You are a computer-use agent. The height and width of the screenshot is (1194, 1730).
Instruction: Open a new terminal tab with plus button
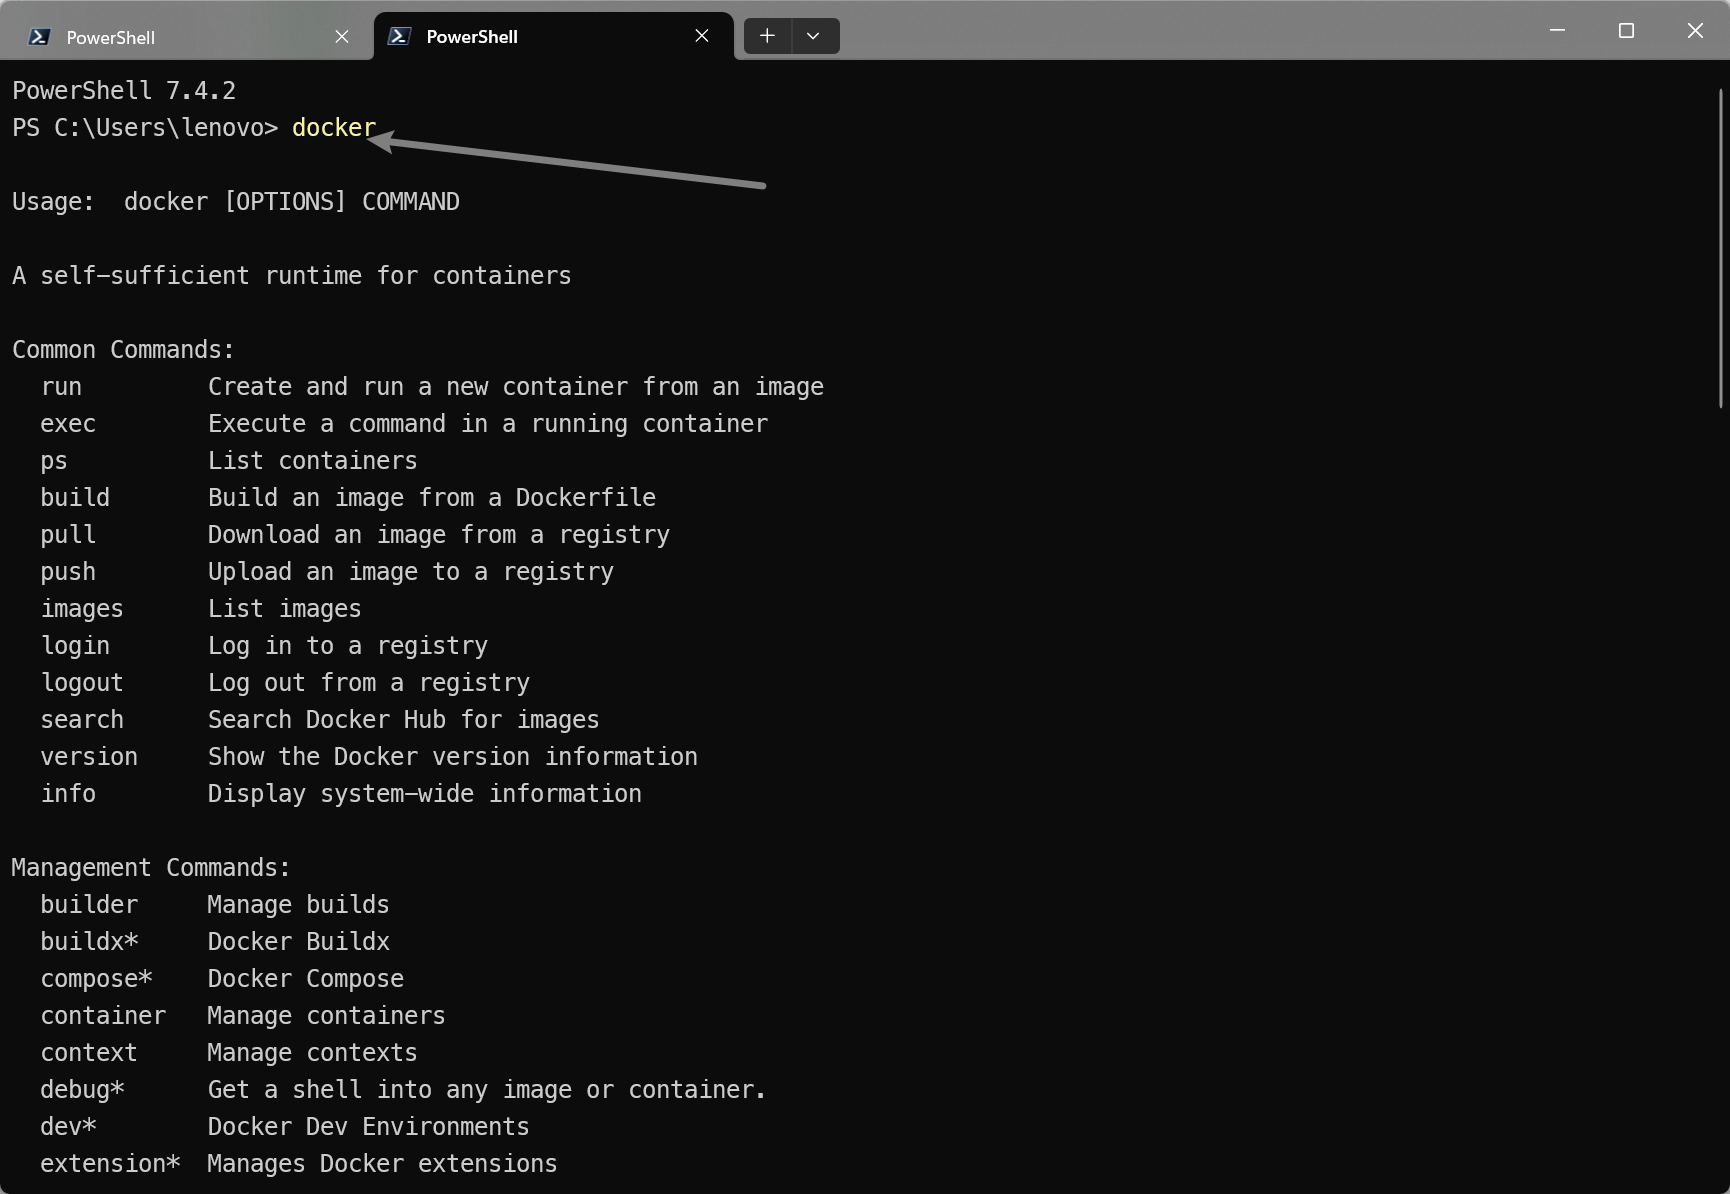767,36
